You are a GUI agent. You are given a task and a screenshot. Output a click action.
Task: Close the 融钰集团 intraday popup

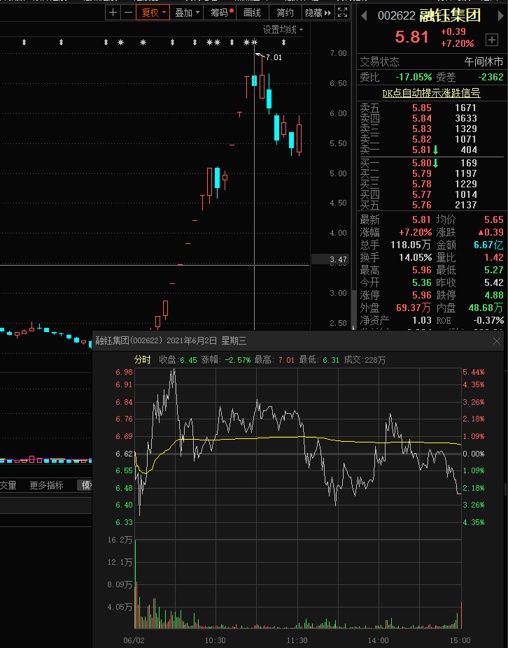point(496,341)
